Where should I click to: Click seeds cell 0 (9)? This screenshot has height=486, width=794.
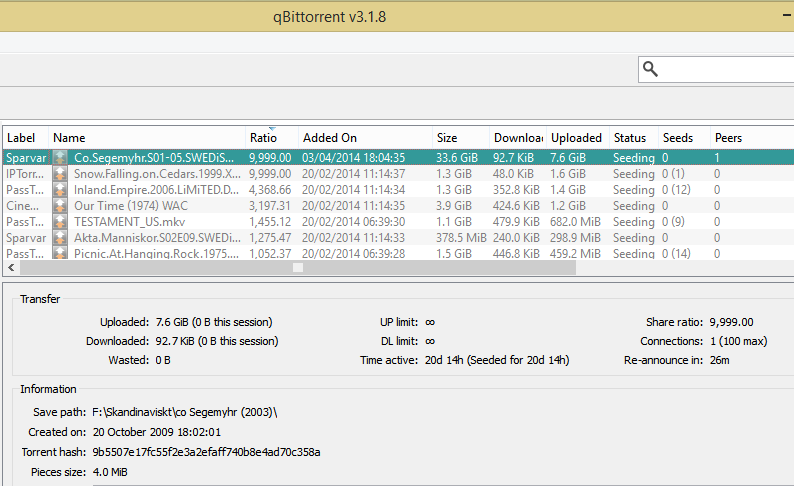point(673,222)
